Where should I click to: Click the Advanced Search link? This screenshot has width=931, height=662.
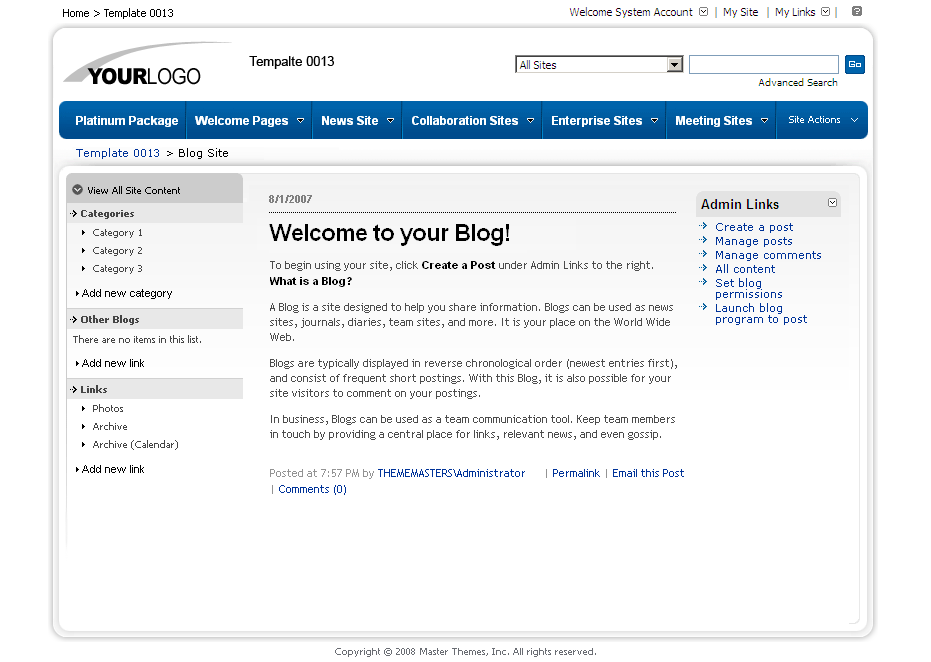[x=797, y=80]
